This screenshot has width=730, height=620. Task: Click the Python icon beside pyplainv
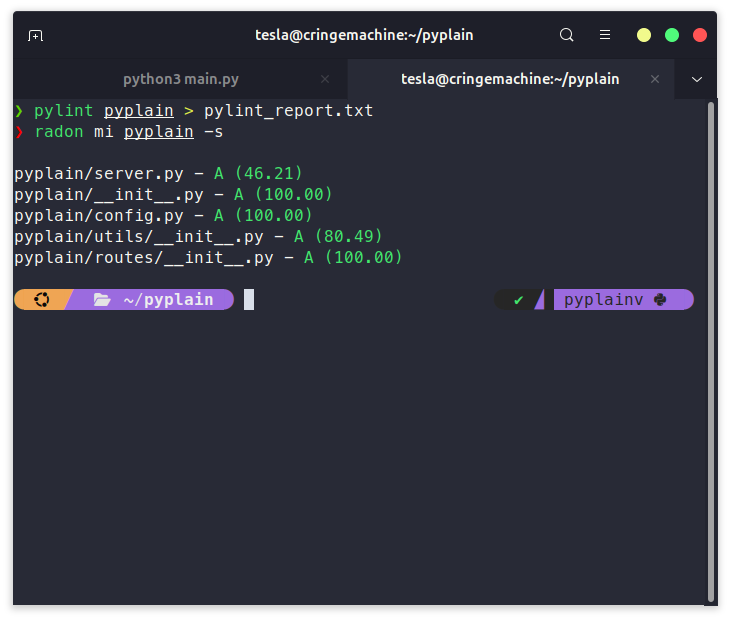660,299
